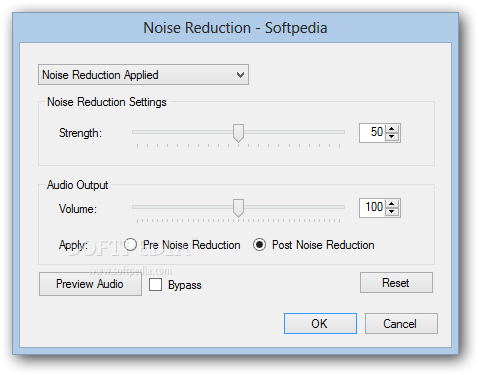The height and width of the screenshot is (375, 479).
Task: Click the Preview Audio button
Action: [x=90, y=284]
